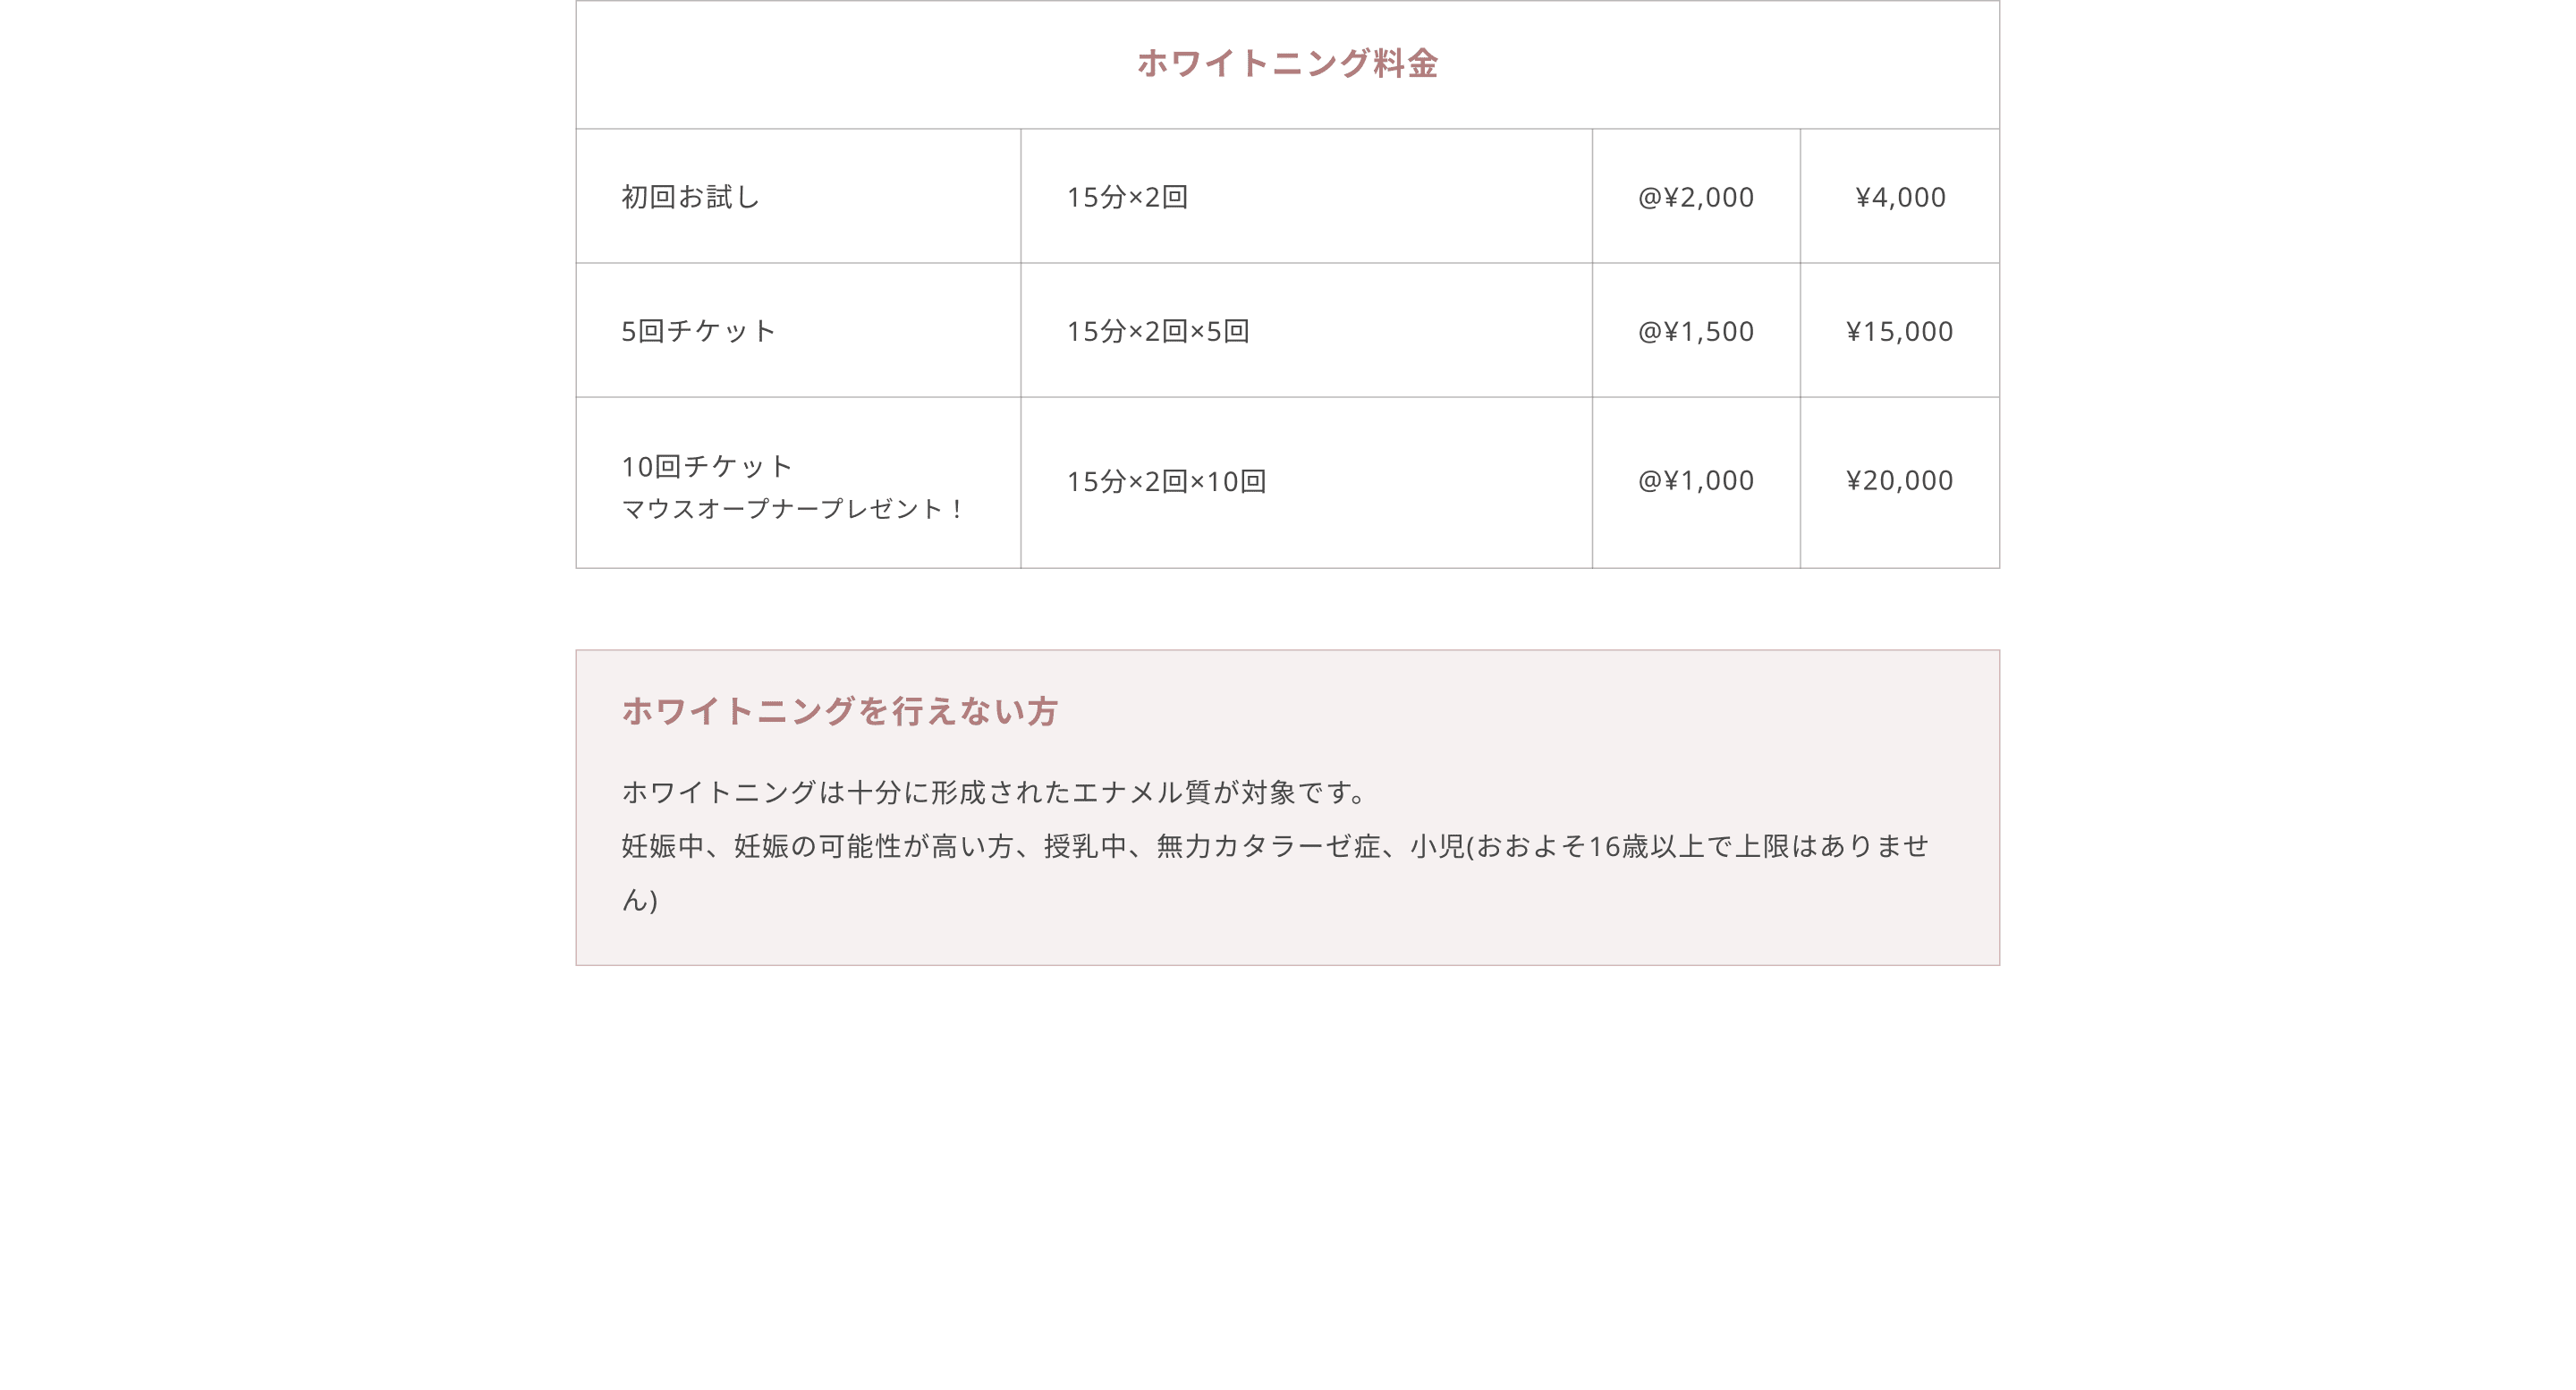Click the word 妊娠中 starting the restriction list

662,846
